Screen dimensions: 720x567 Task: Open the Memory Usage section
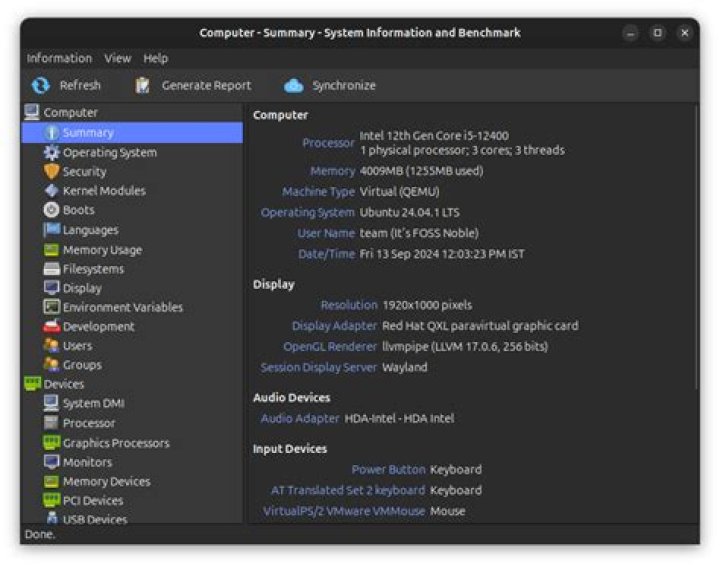tap(102, 250)
